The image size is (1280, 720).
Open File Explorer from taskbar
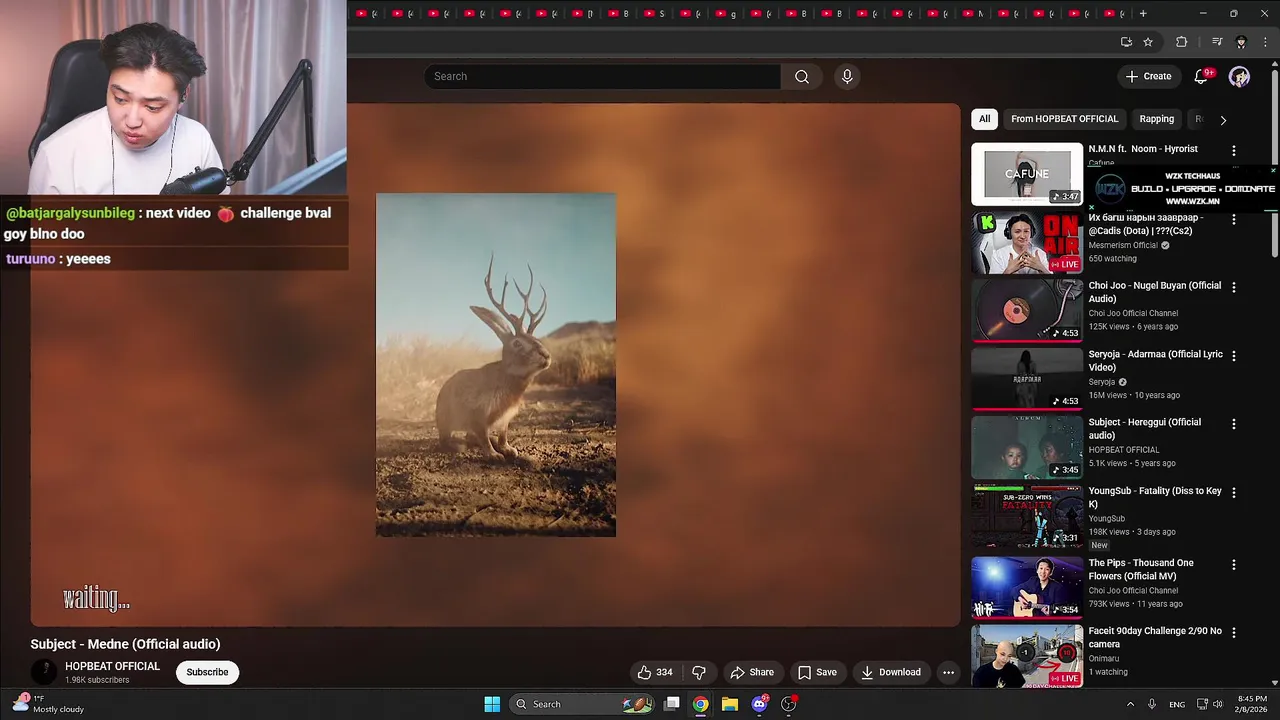(x=730, y=704)
